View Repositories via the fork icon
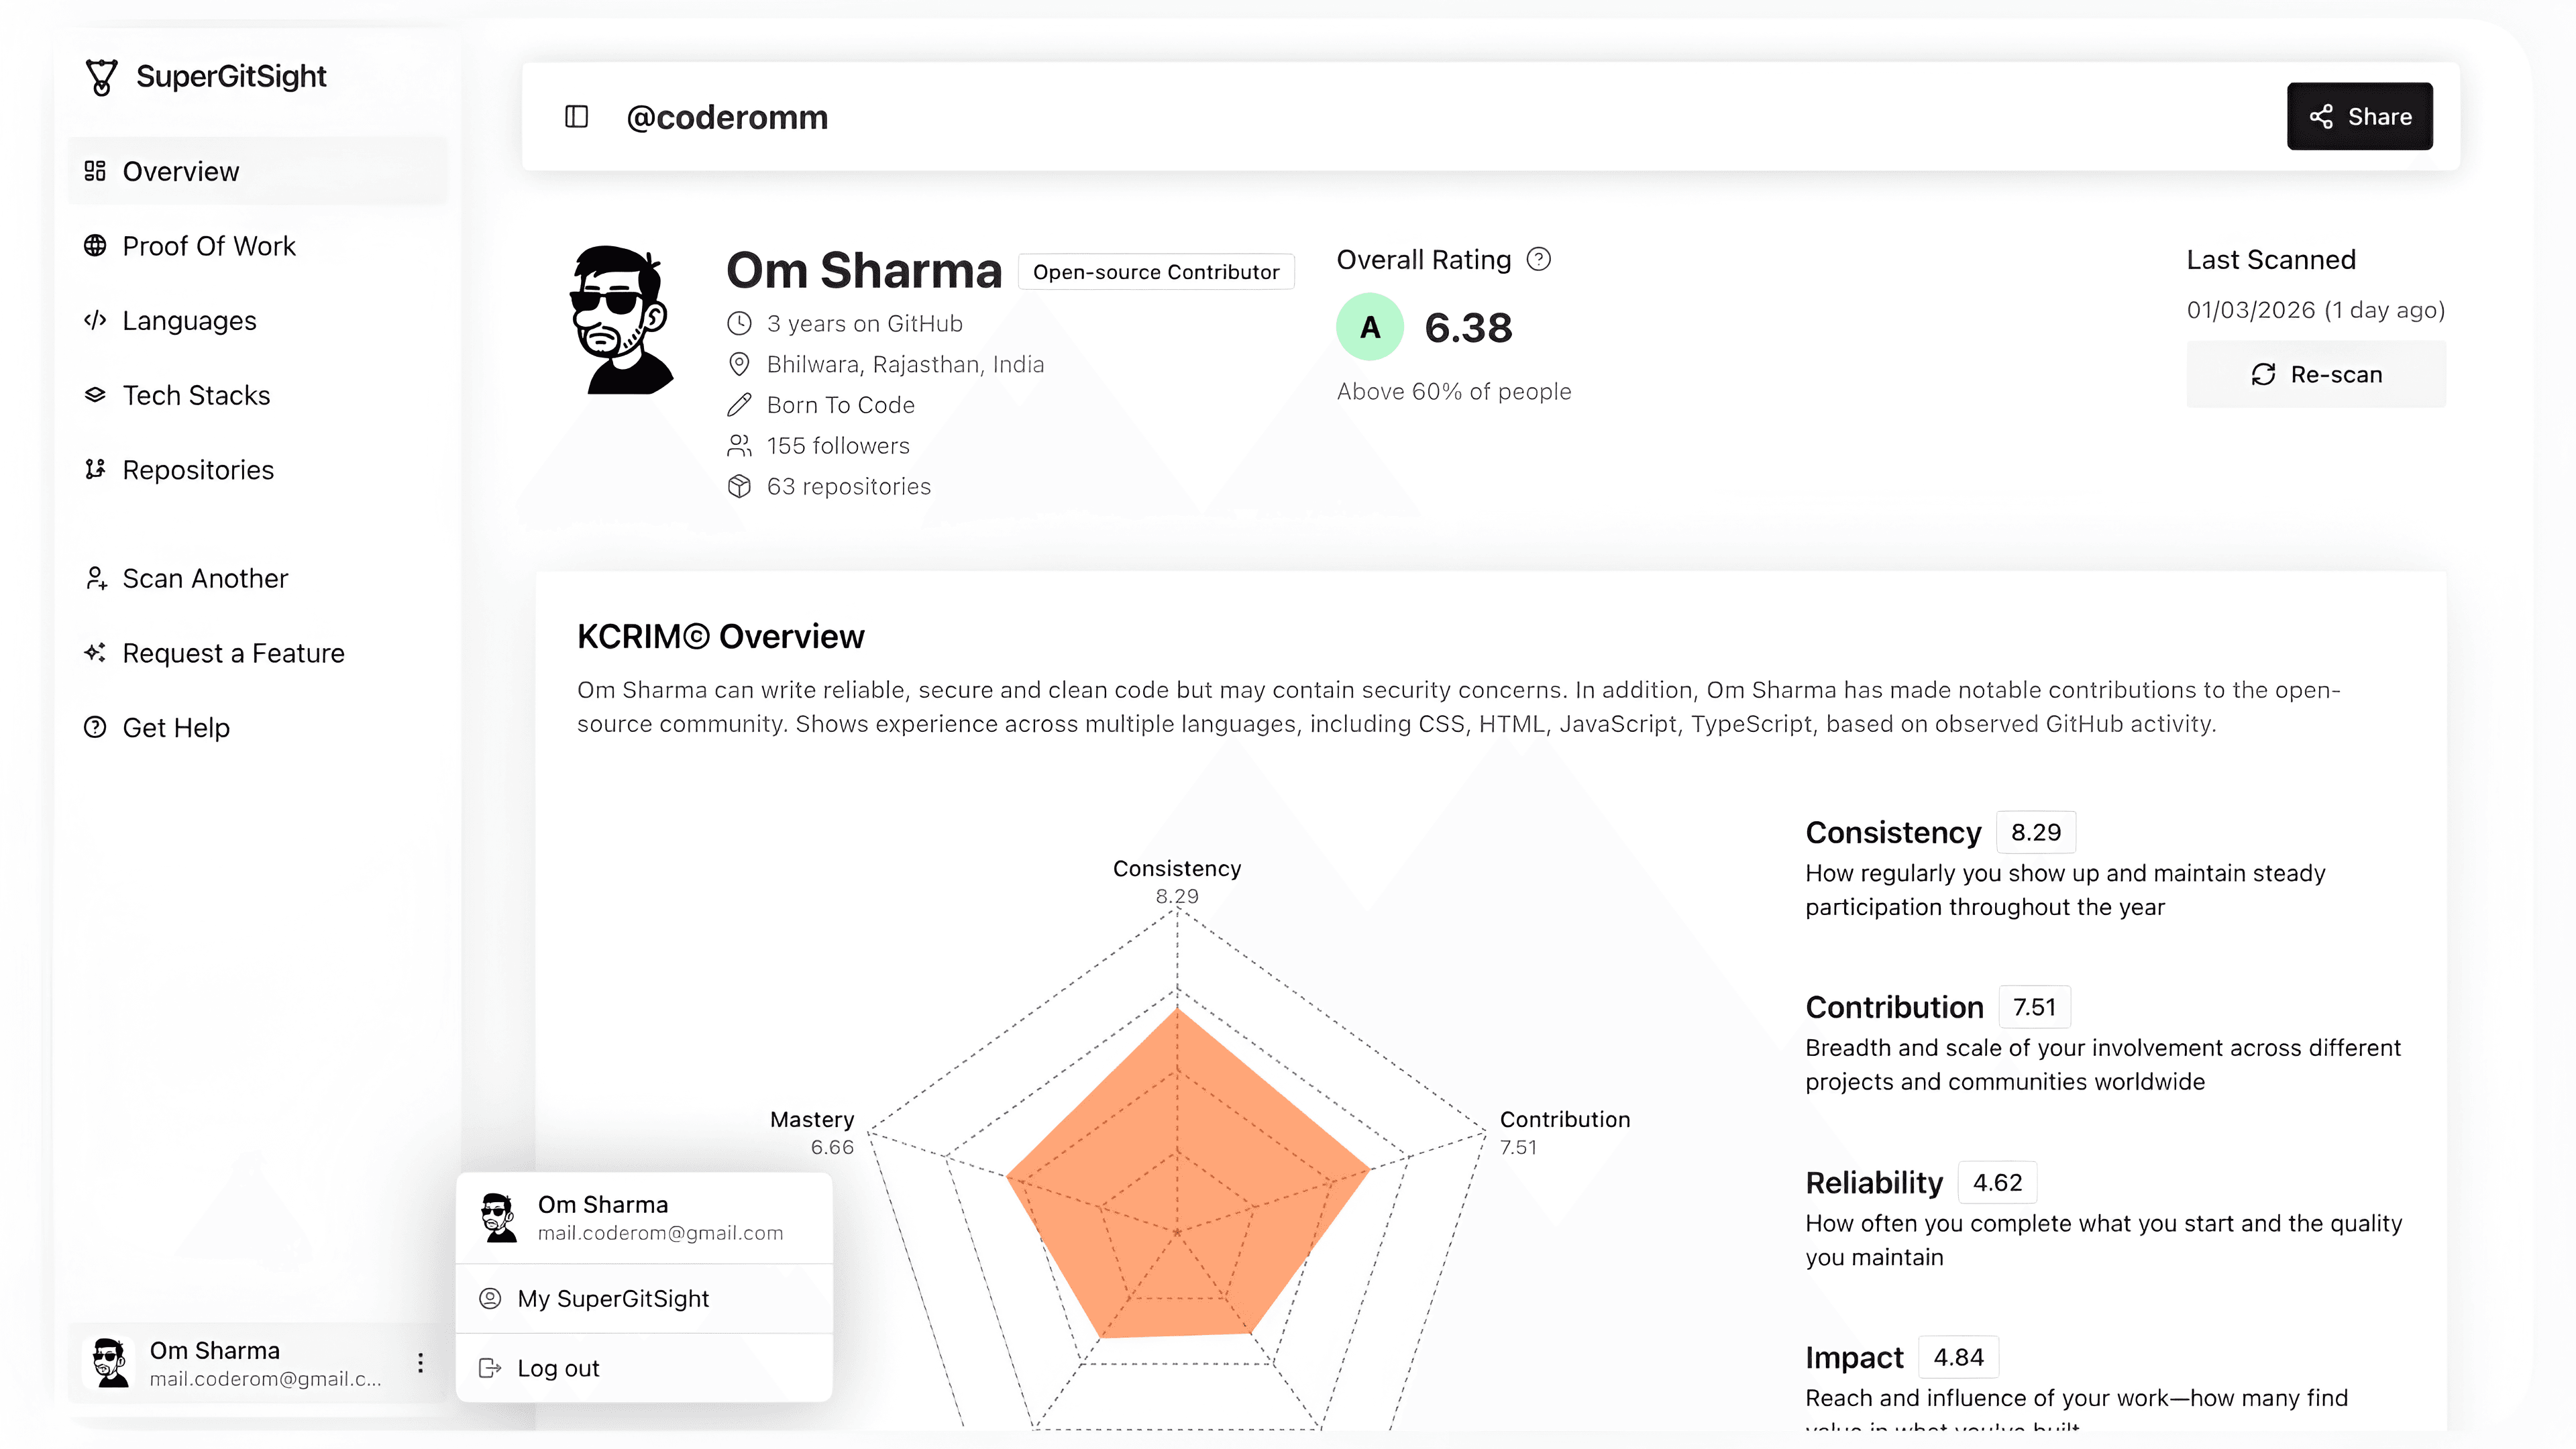 tap(95, 470)
